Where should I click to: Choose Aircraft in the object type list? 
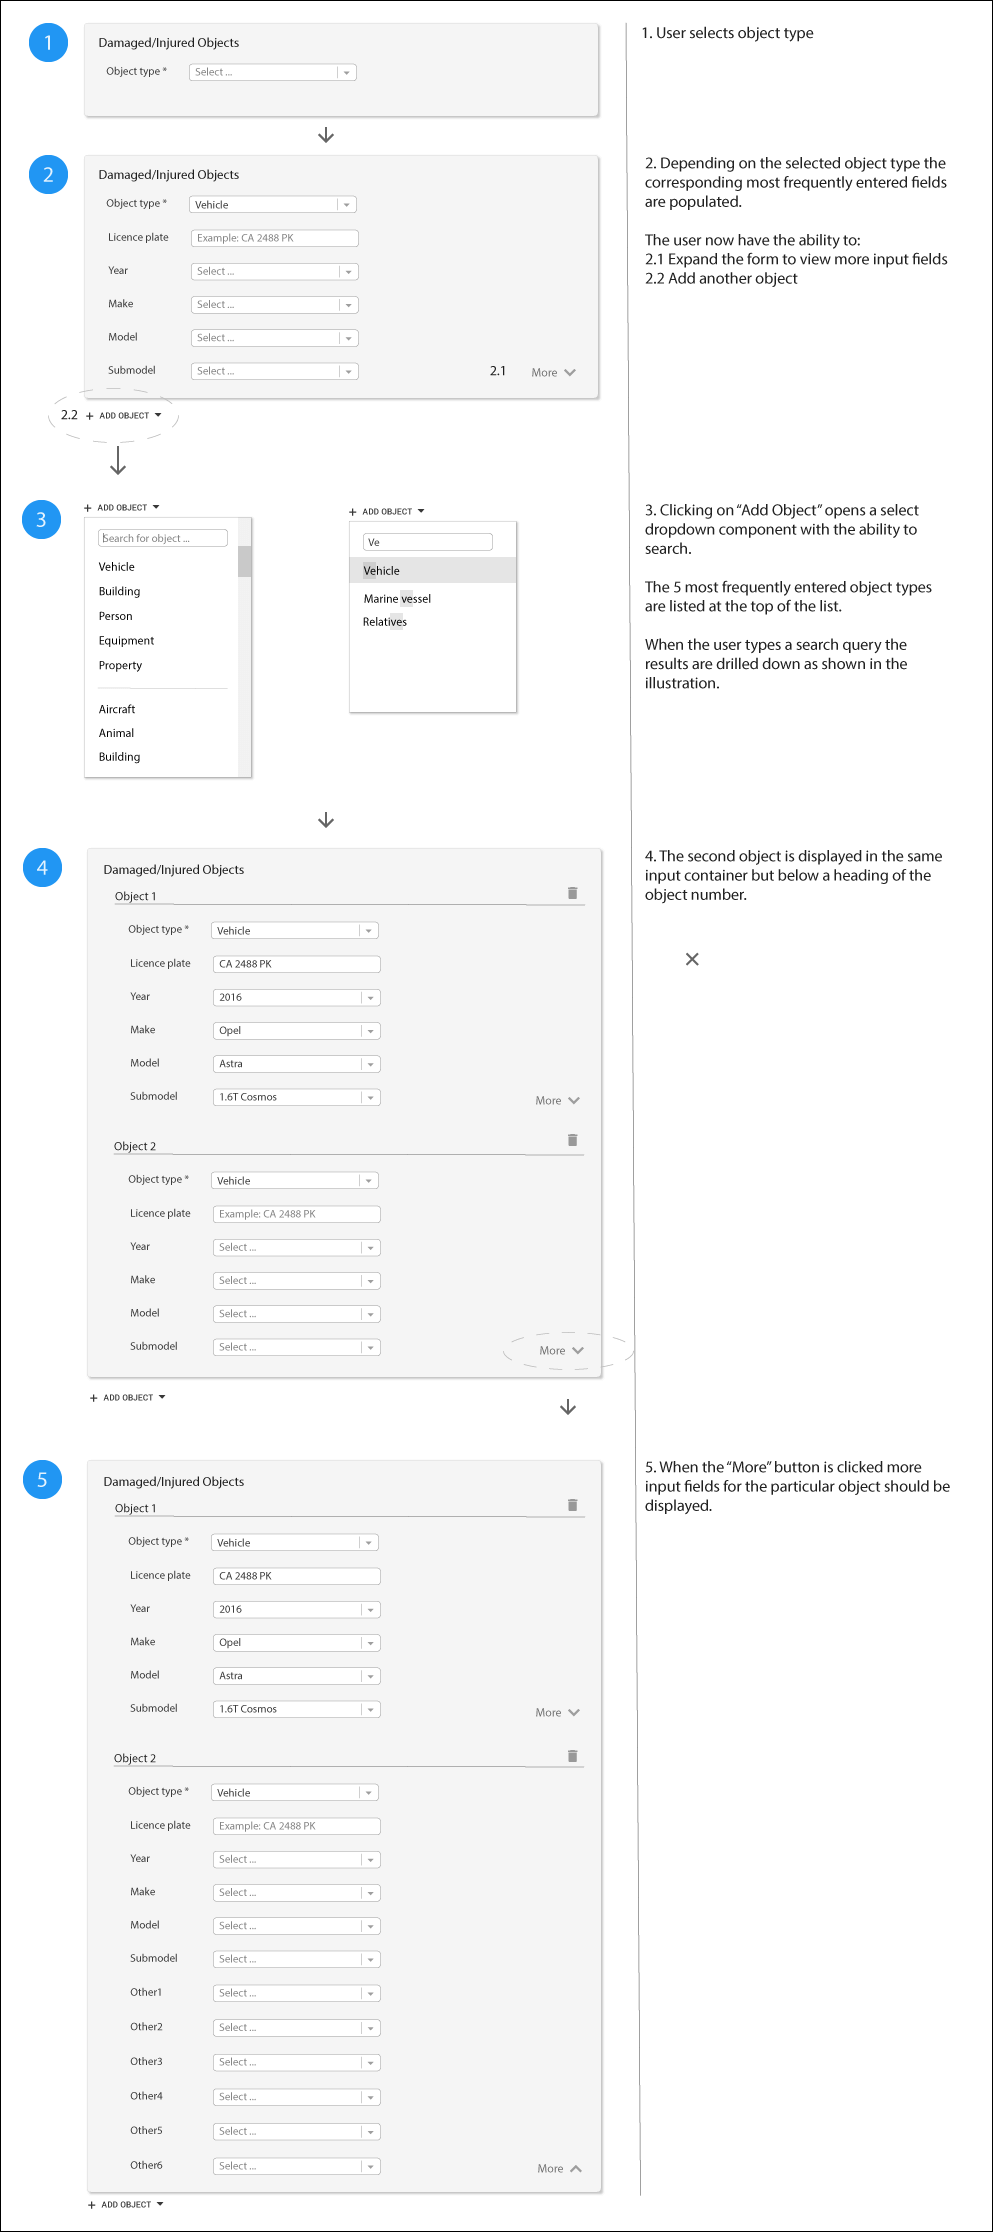click(117, 709)
